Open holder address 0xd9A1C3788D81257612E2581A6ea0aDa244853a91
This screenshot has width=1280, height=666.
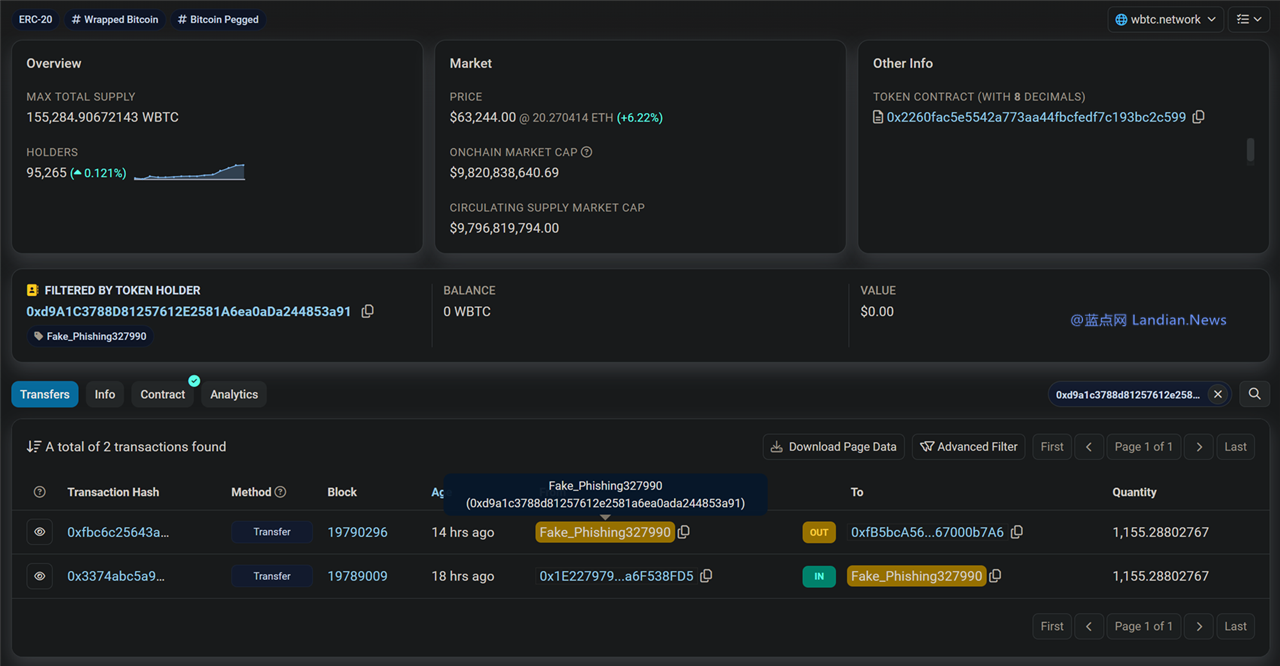pos(189,312)
